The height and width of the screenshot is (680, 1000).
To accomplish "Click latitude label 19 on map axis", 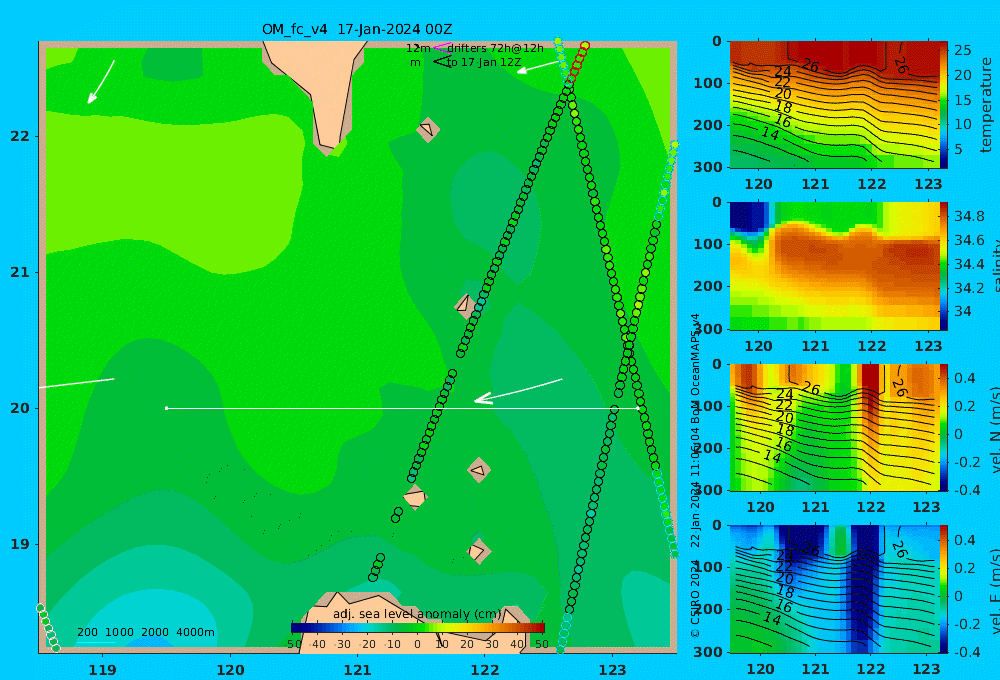I will point(20,544).
